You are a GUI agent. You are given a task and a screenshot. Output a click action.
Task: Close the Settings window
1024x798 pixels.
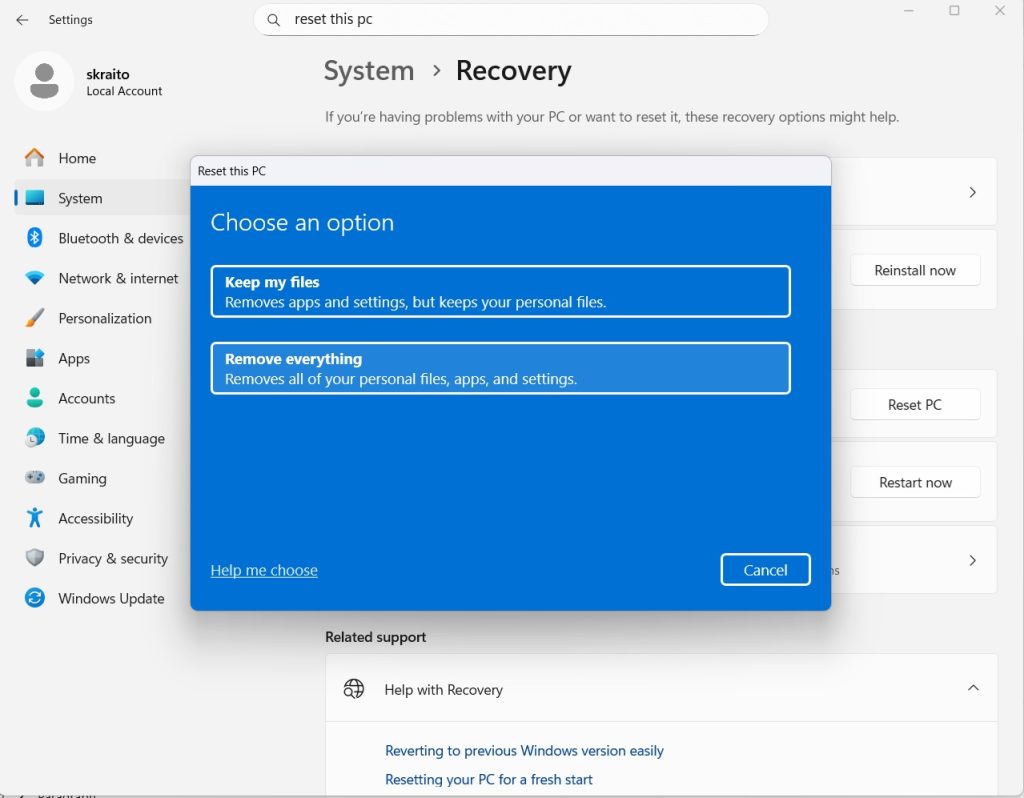pos(1000,10)
